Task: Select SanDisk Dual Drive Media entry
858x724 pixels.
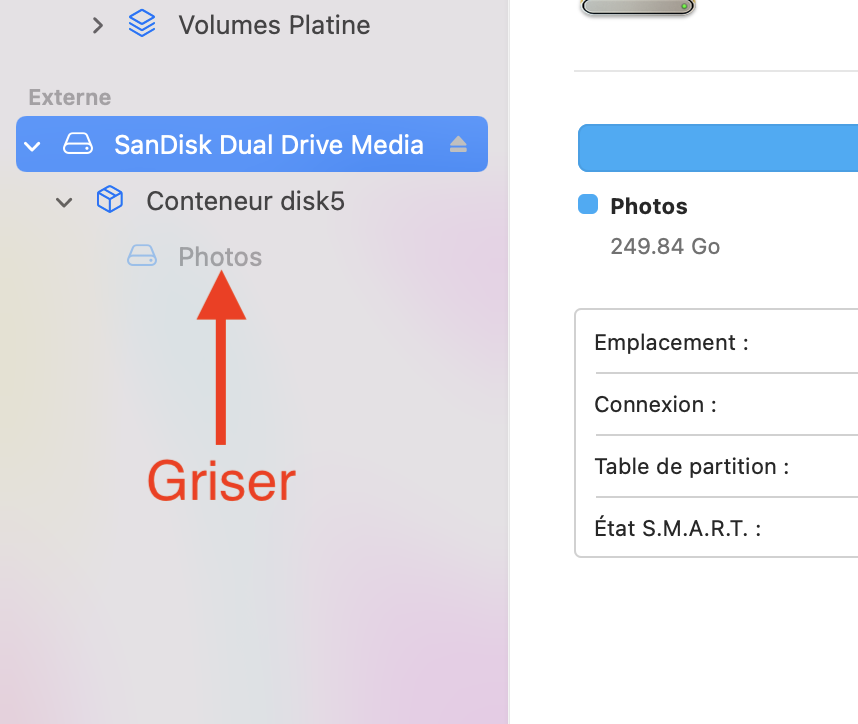Action: pyautogui.click(x=268, y=144)
